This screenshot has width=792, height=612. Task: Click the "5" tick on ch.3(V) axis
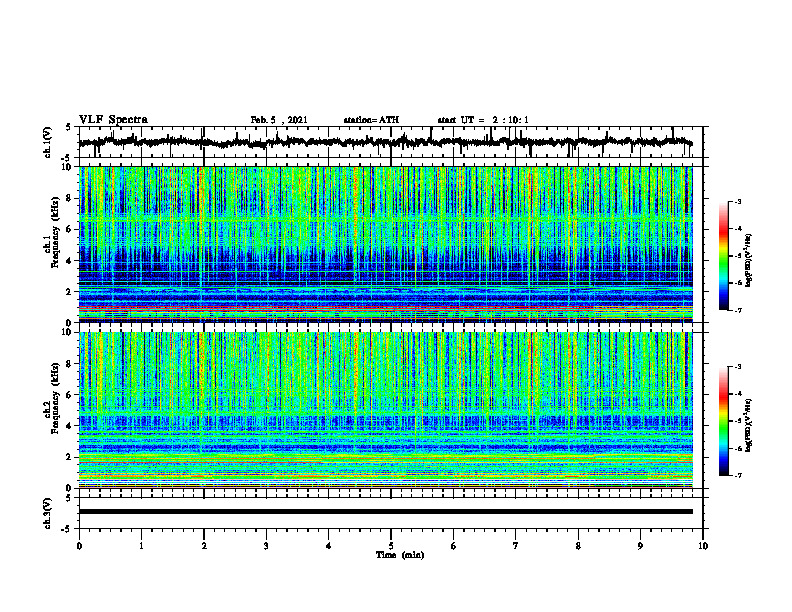click(x=70, y=498)
